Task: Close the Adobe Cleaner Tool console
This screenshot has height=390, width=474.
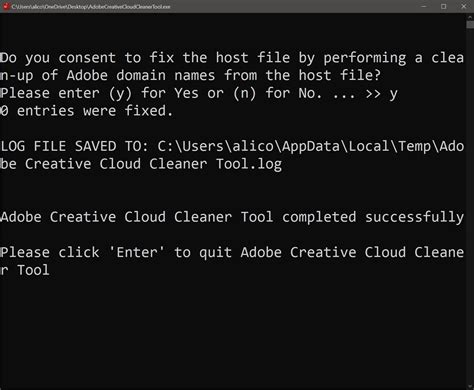Action: coord(464,6)
